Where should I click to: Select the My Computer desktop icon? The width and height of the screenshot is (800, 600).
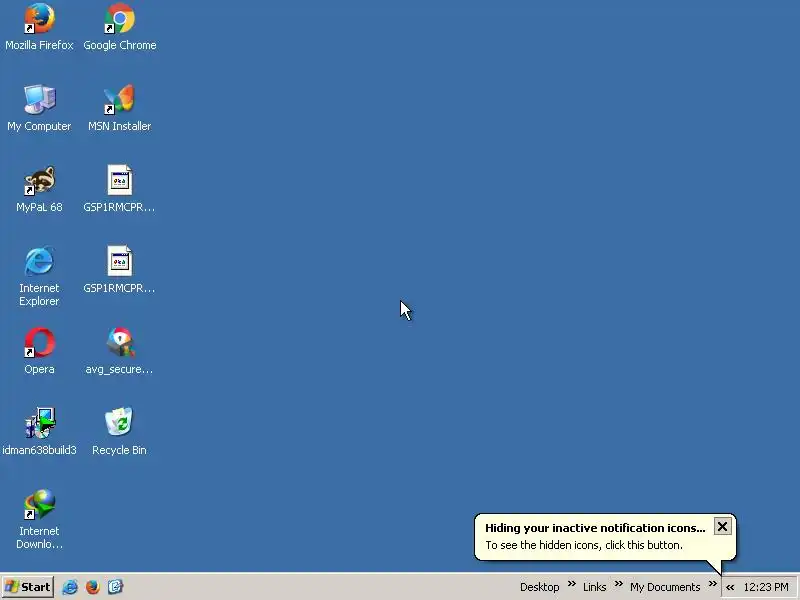coord(39,108)
